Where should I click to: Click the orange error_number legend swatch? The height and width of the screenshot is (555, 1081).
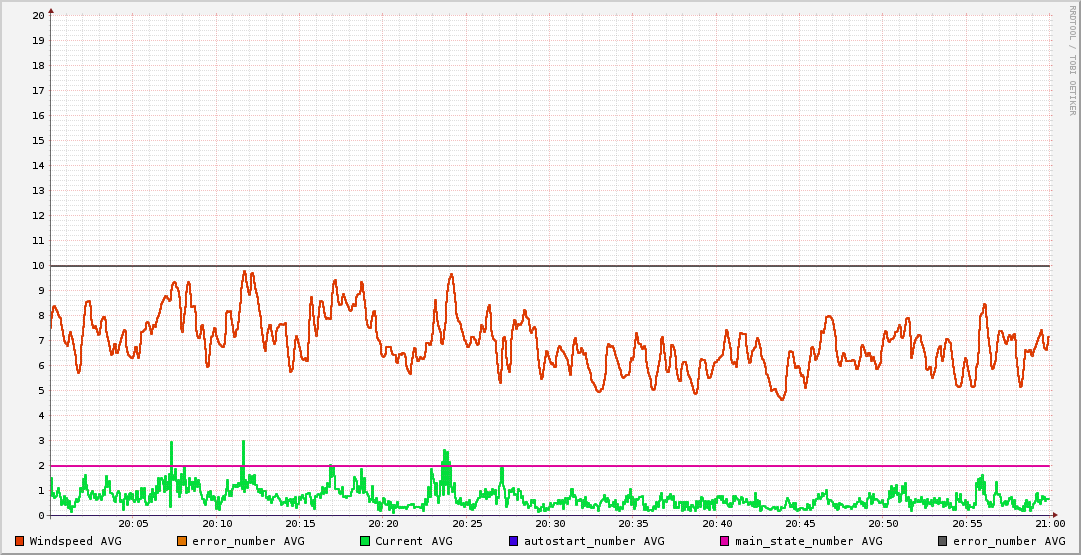(181, 541)
